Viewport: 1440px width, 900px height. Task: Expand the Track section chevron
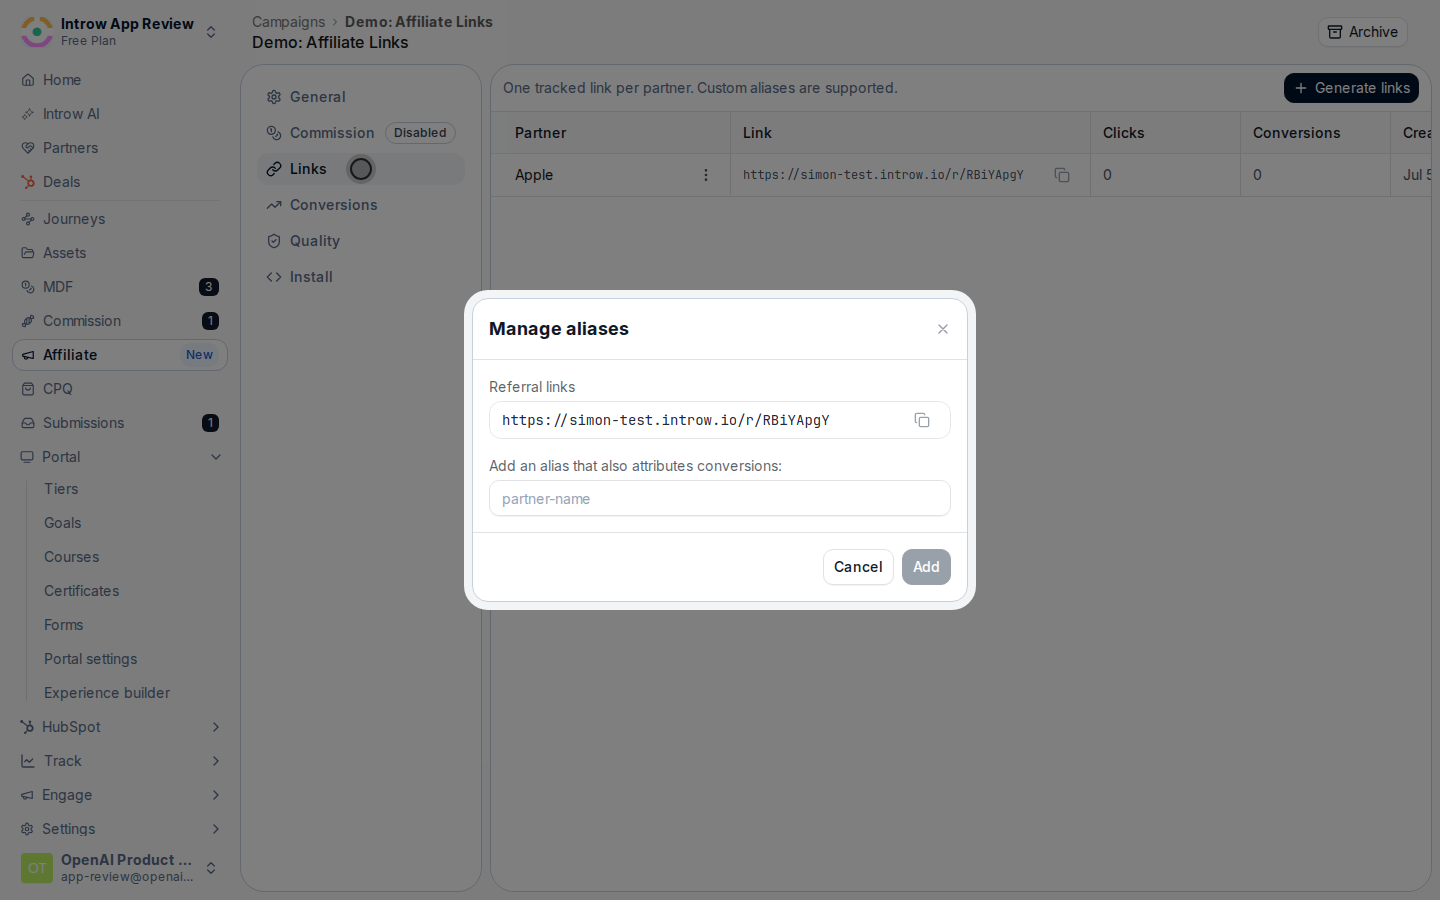coord(216,761)
